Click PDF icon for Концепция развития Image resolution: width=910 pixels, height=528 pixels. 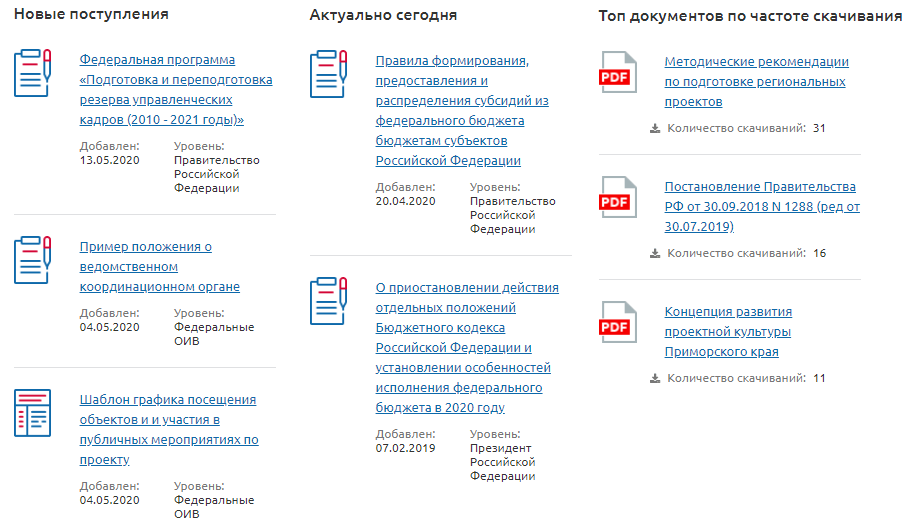[x=616, y=323]
